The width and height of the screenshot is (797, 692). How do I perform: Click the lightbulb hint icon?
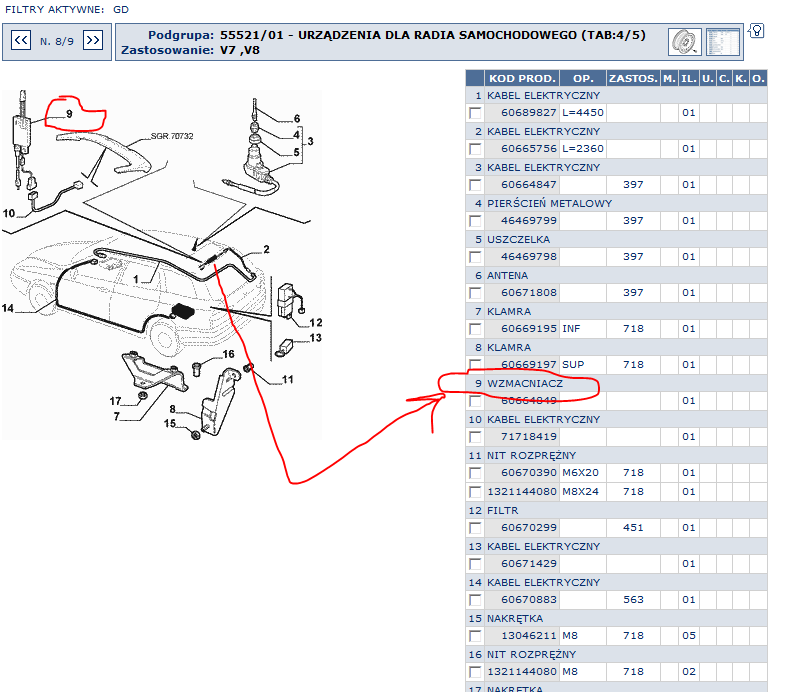[x=756, y=31]
